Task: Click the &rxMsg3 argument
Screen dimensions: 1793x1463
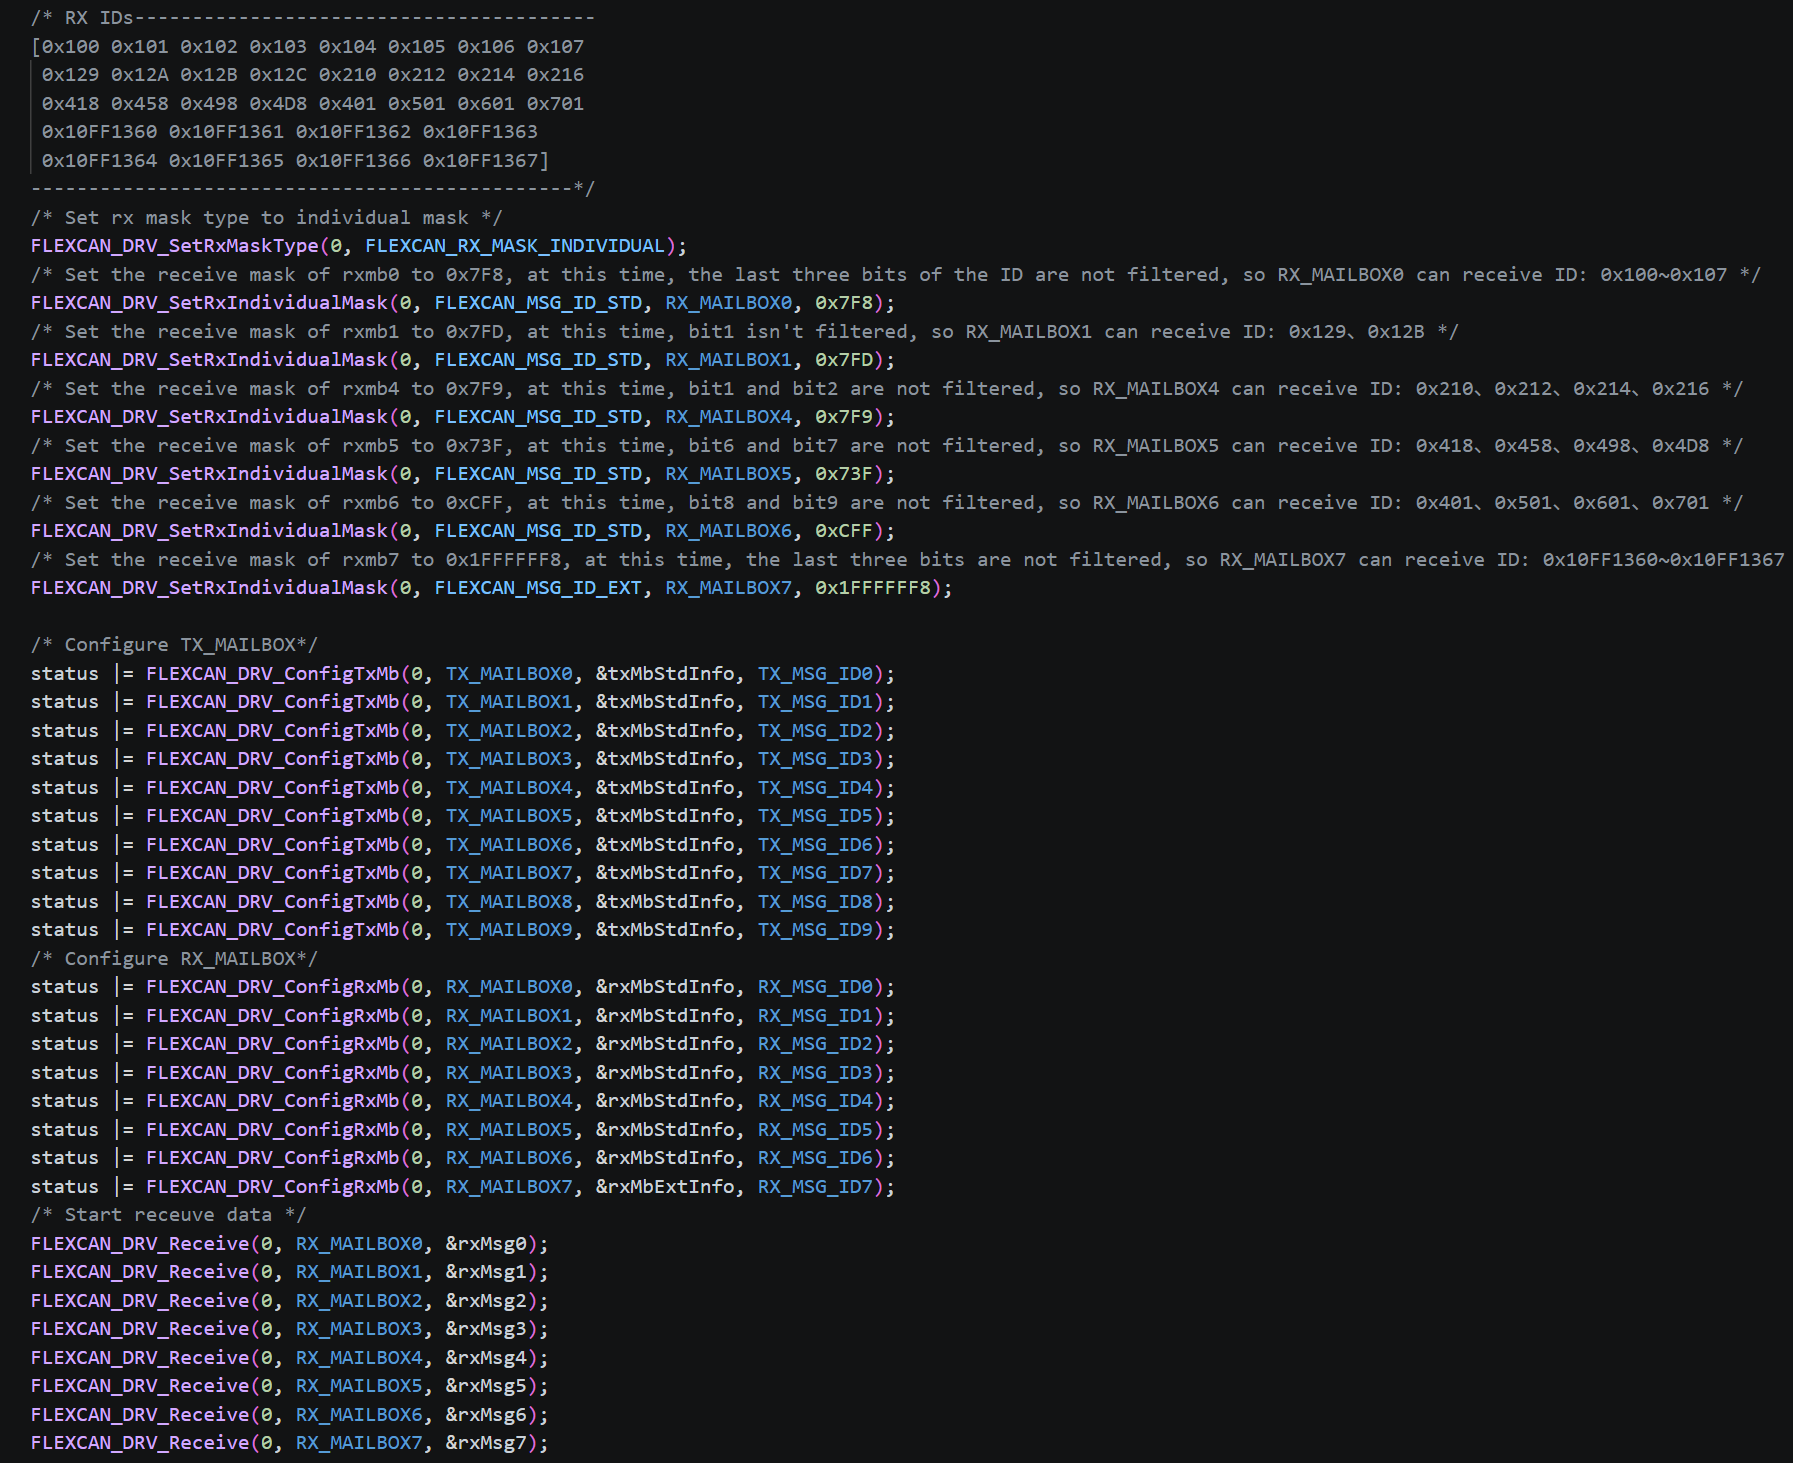Action: tap(486, 1329)
